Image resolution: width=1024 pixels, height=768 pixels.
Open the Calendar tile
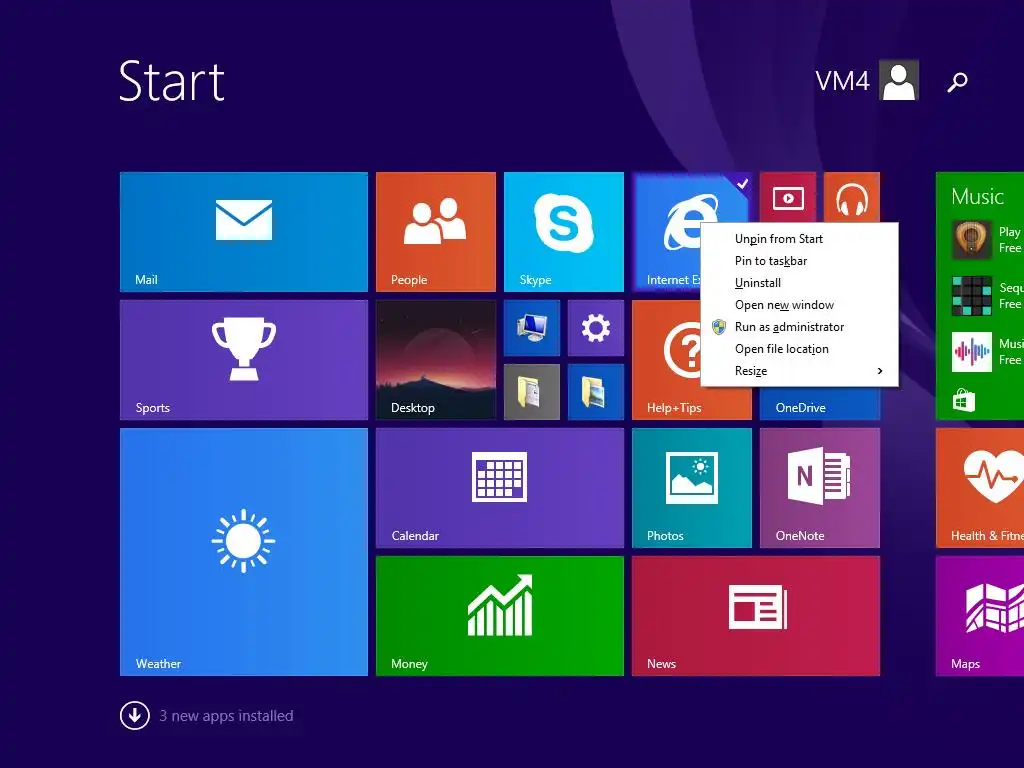[500, 488]
